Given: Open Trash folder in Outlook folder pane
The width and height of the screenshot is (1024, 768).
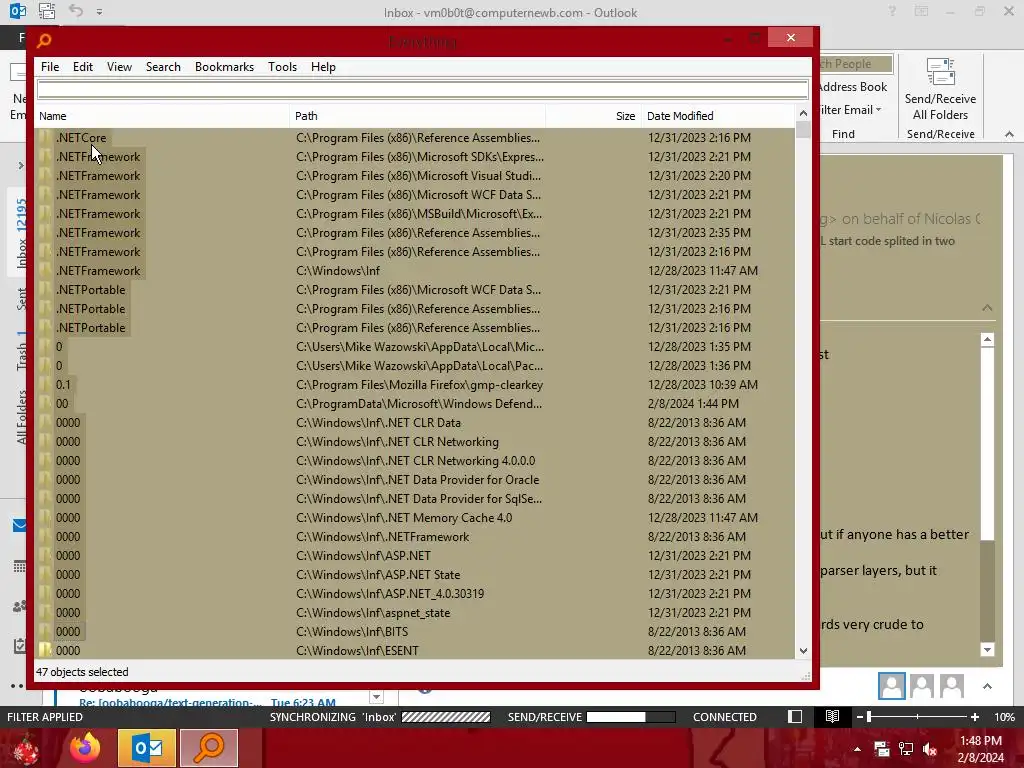Looking at the screenshot, I should [21, 351].
